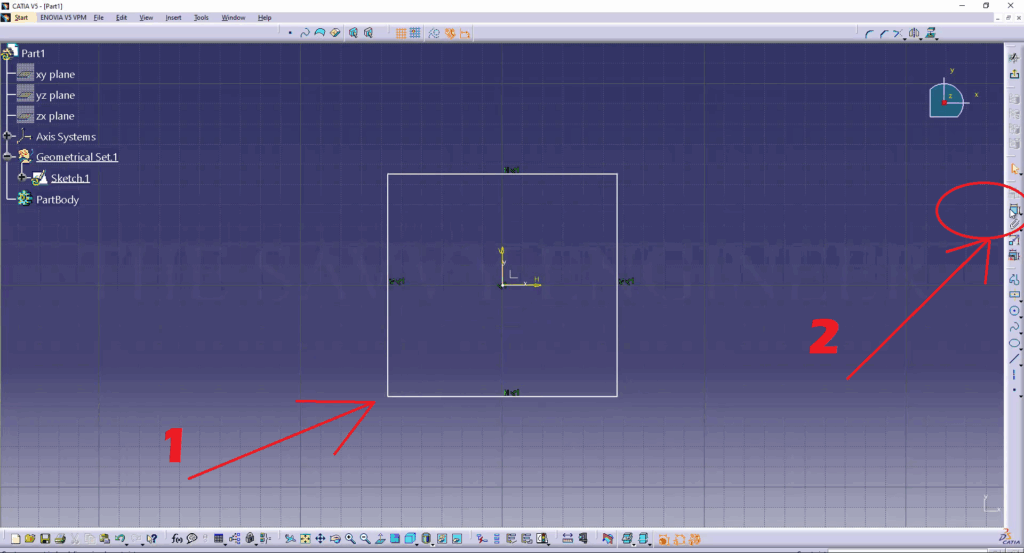This screenshot has height=553, width=1024.
Task: Select the Rectangle sketch tool
Action: [1014, 295]
